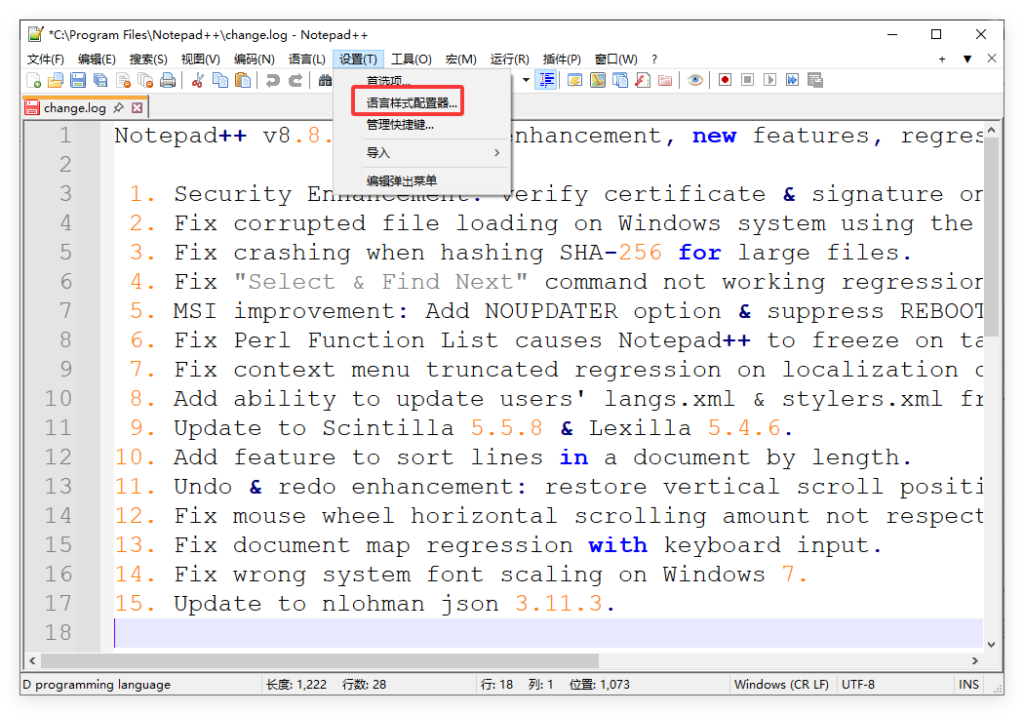
Task: Open the 编辑(E) menu
Action: point(97,59)
